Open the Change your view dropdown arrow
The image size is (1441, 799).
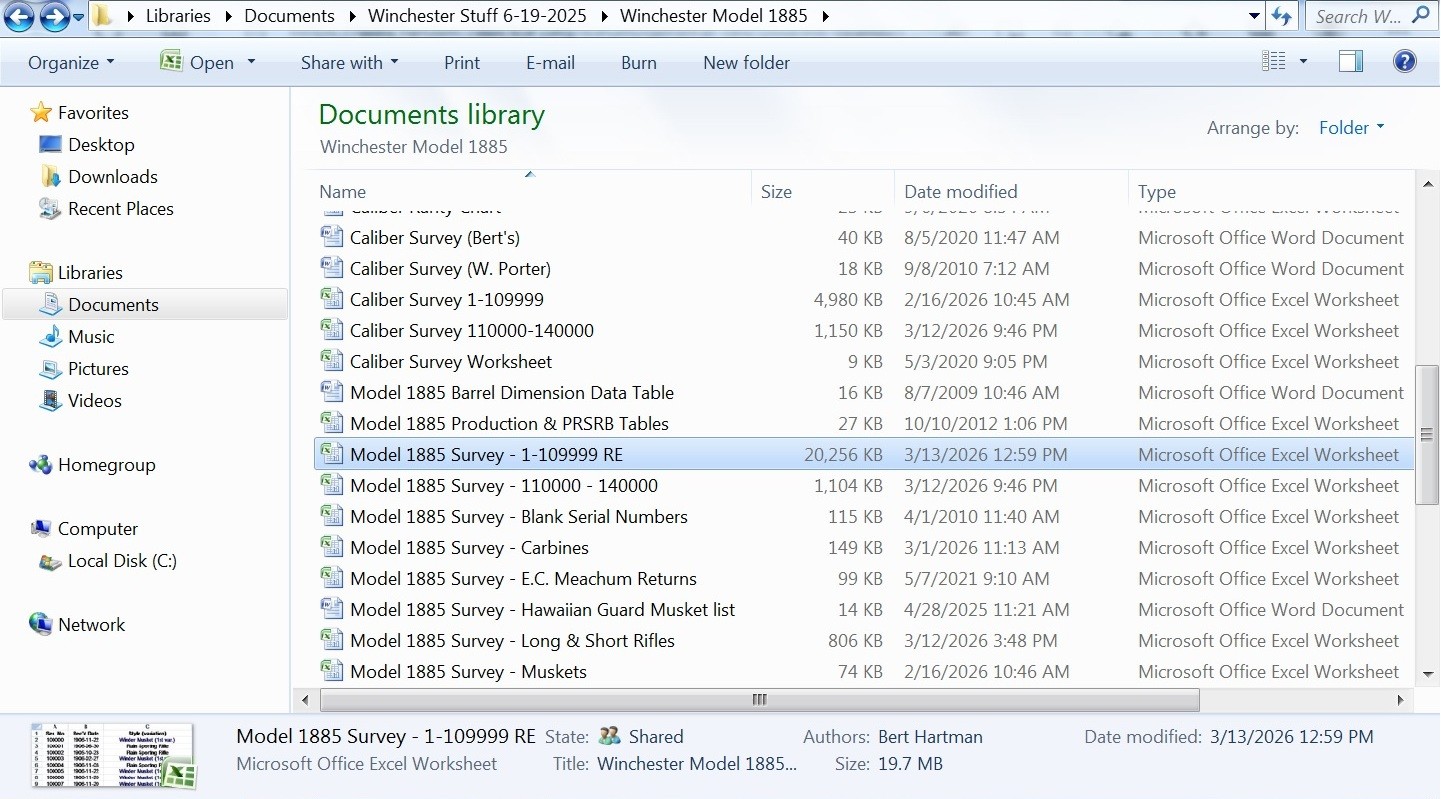click(x=1303, y=62)
